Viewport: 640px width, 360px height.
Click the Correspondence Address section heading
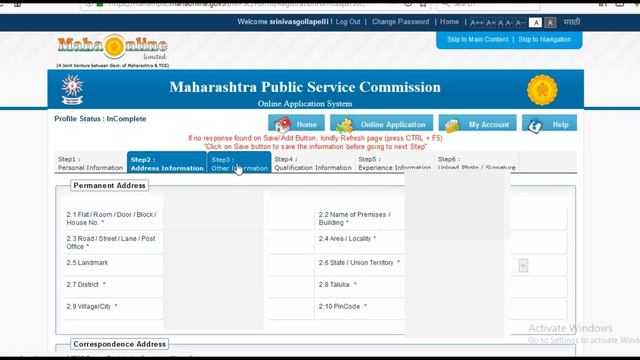[x=120, y=344]
